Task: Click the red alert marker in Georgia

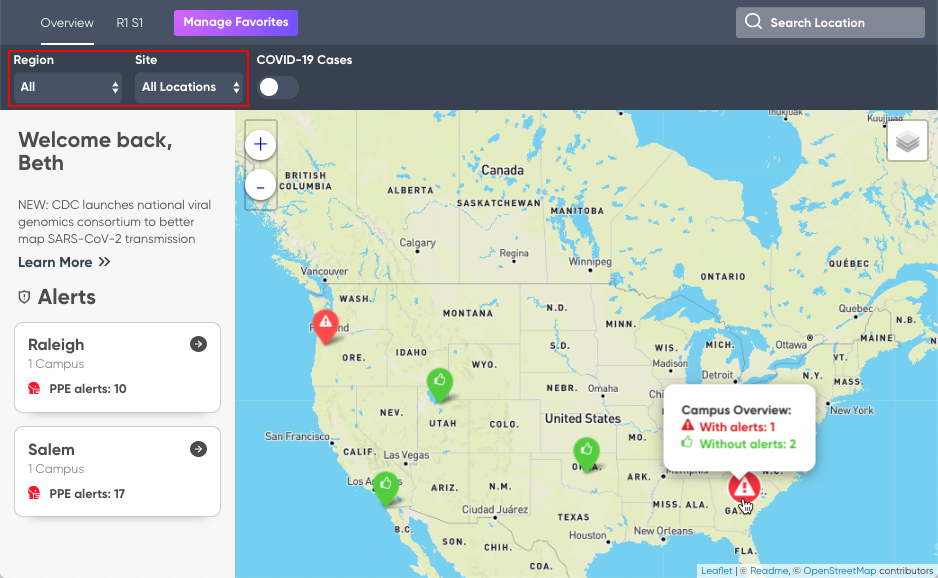Action: pos(744,487)
